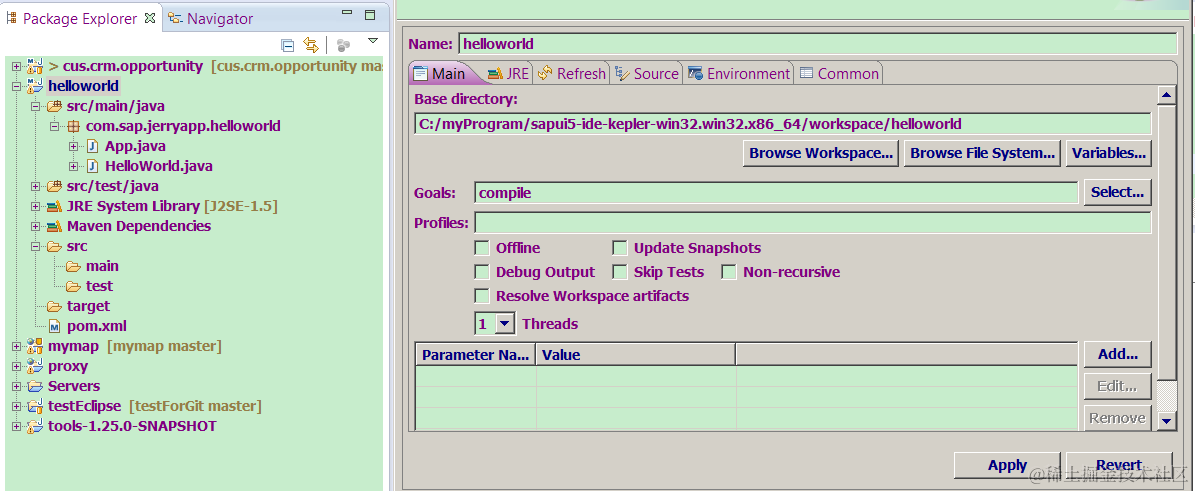Click the target folder icon
1195x491 pixels.
coord(54,306)
